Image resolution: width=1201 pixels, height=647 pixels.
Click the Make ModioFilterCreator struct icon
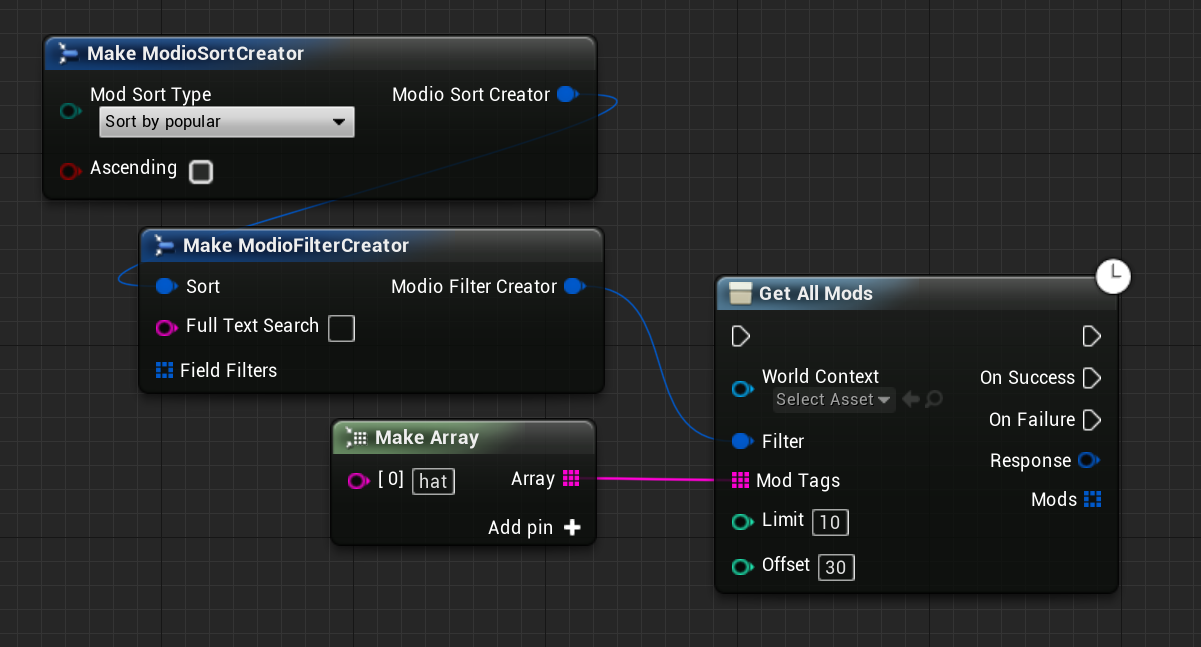(165, 245)
